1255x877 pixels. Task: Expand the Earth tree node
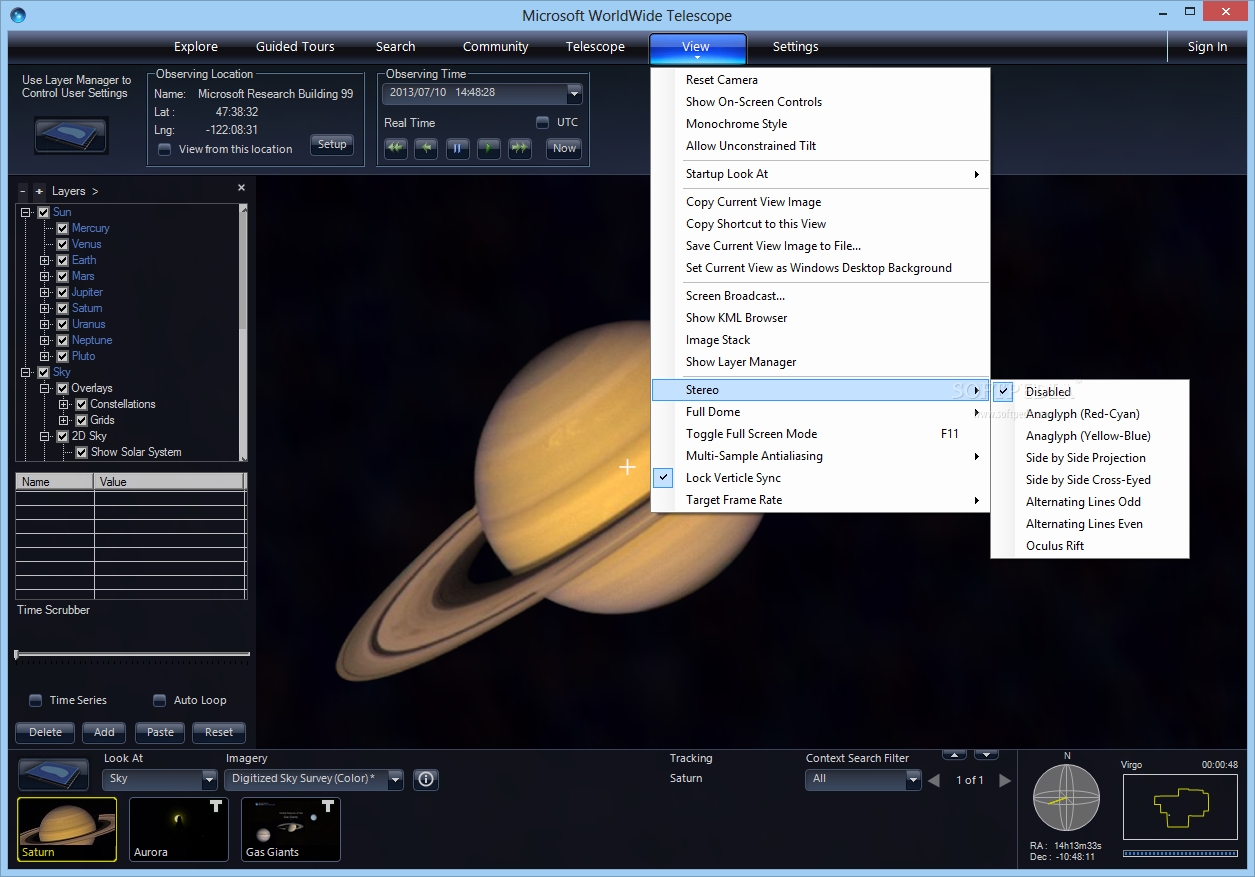coord(44,260)
